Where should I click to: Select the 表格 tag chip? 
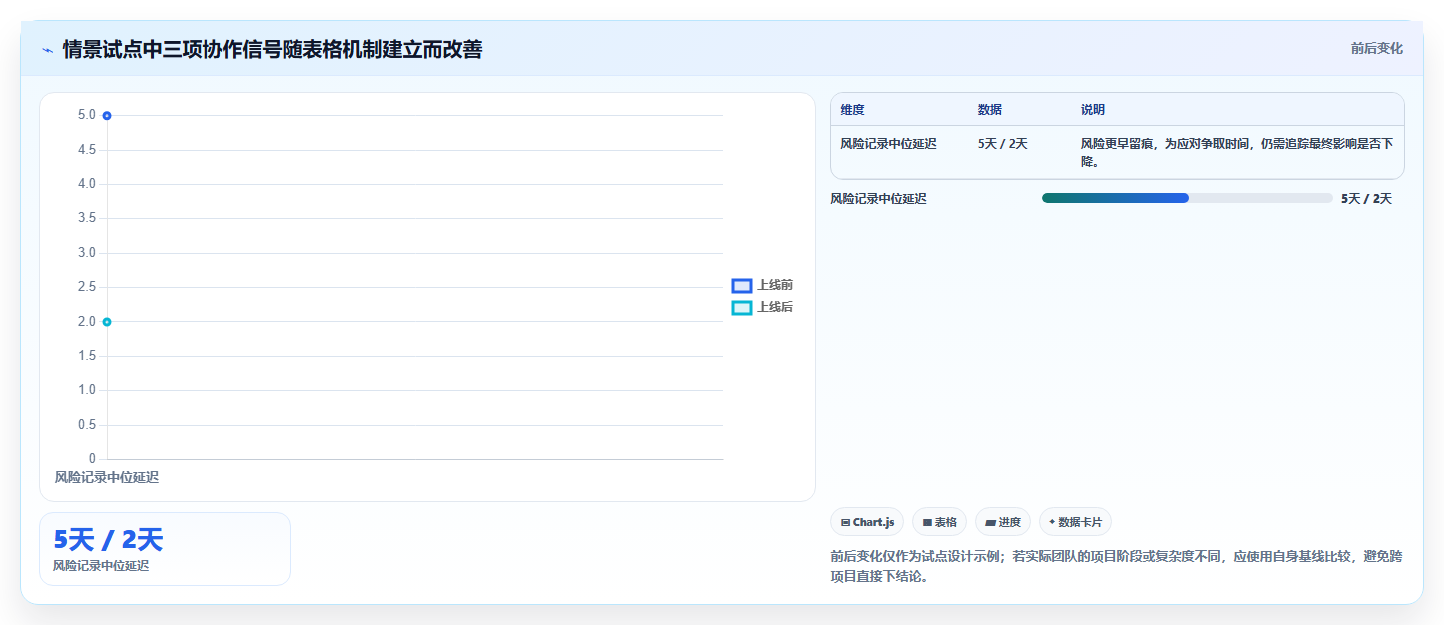click(x=939, y=522)
